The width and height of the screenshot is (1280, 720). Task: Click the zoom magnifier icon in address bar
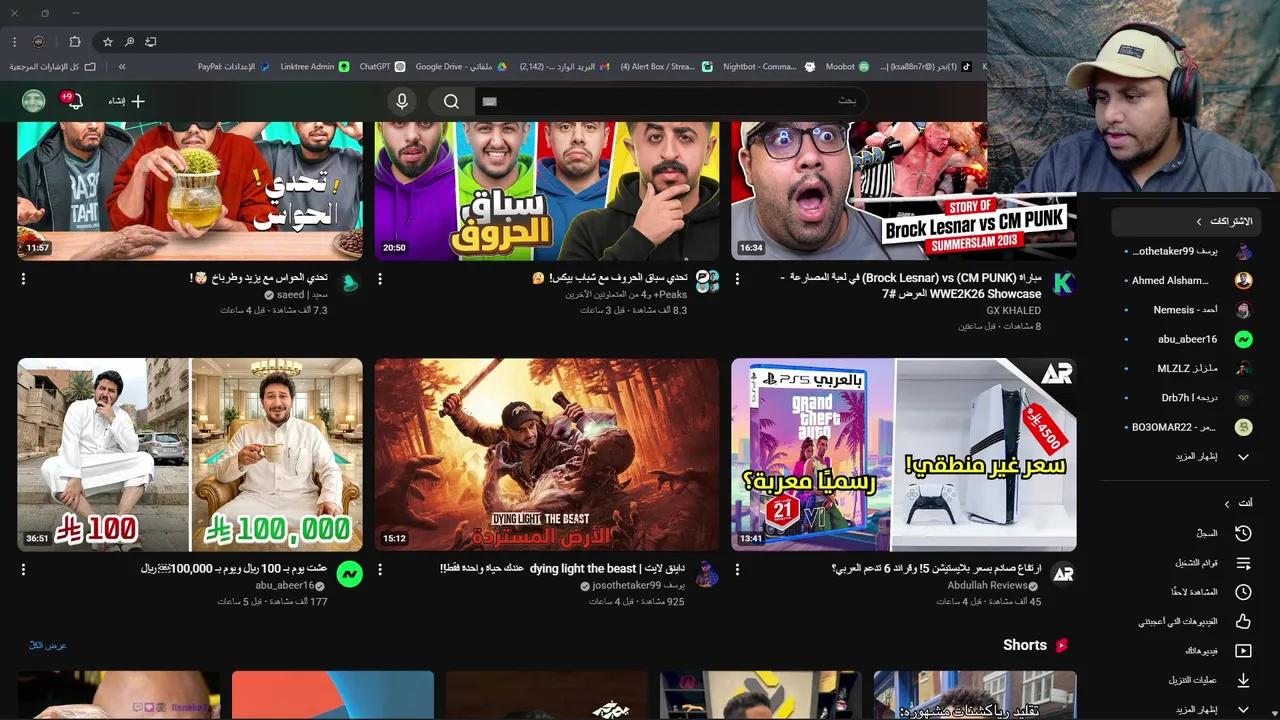click(130, 42)
